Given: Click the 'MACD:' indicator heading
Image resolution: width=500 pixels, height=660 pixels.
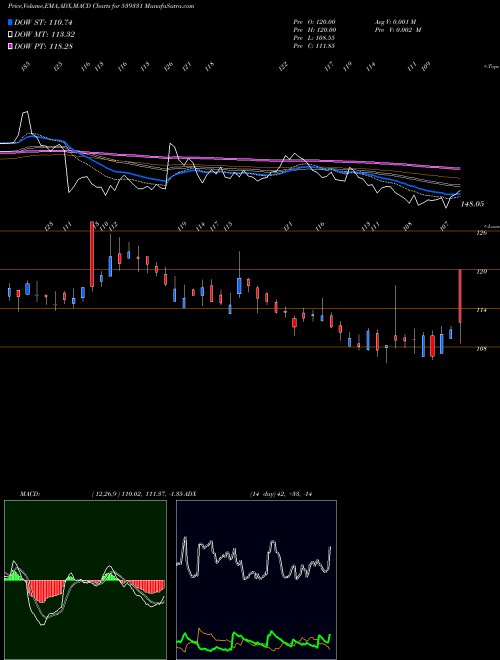Looking at the screenshot, I should (30, 494).
